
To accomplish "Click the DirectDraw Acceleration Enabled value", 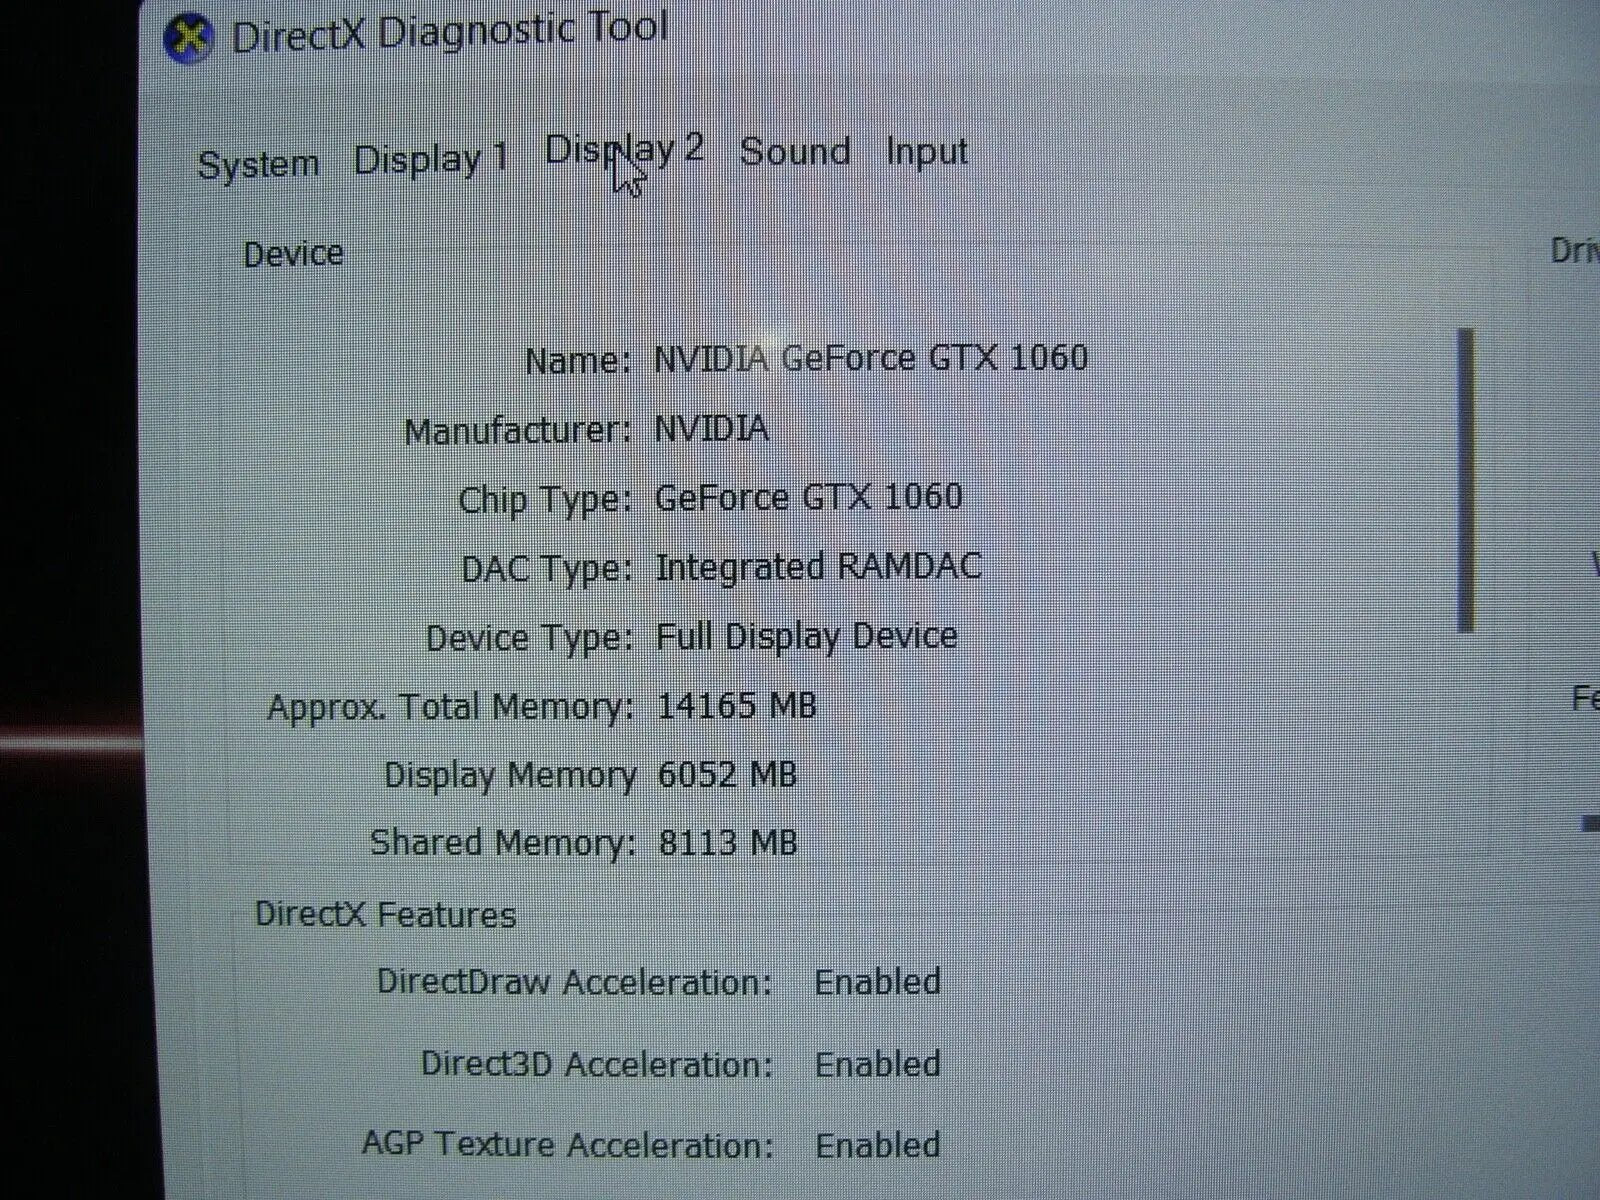I will pyautogui.click(x=877, y=981).
